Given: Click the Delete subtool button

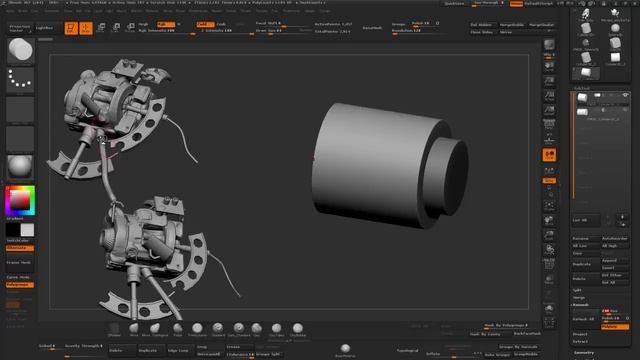Looking at the screenshot, I should (586, 279).
